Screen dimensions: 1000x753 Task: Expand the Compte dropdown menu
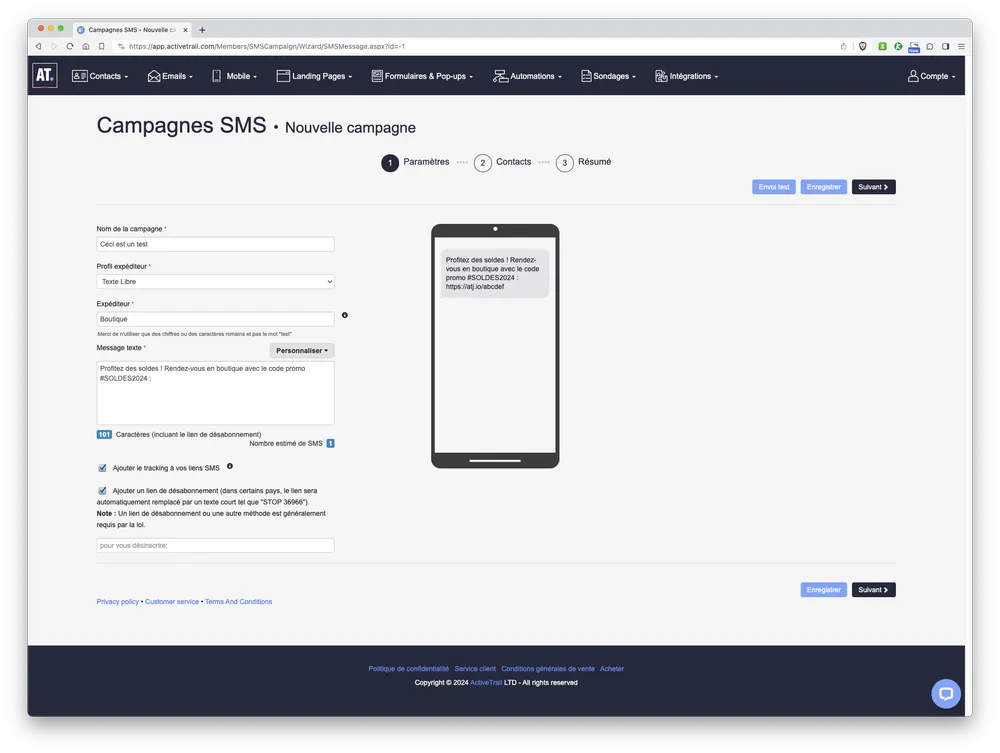coord(930,75)
